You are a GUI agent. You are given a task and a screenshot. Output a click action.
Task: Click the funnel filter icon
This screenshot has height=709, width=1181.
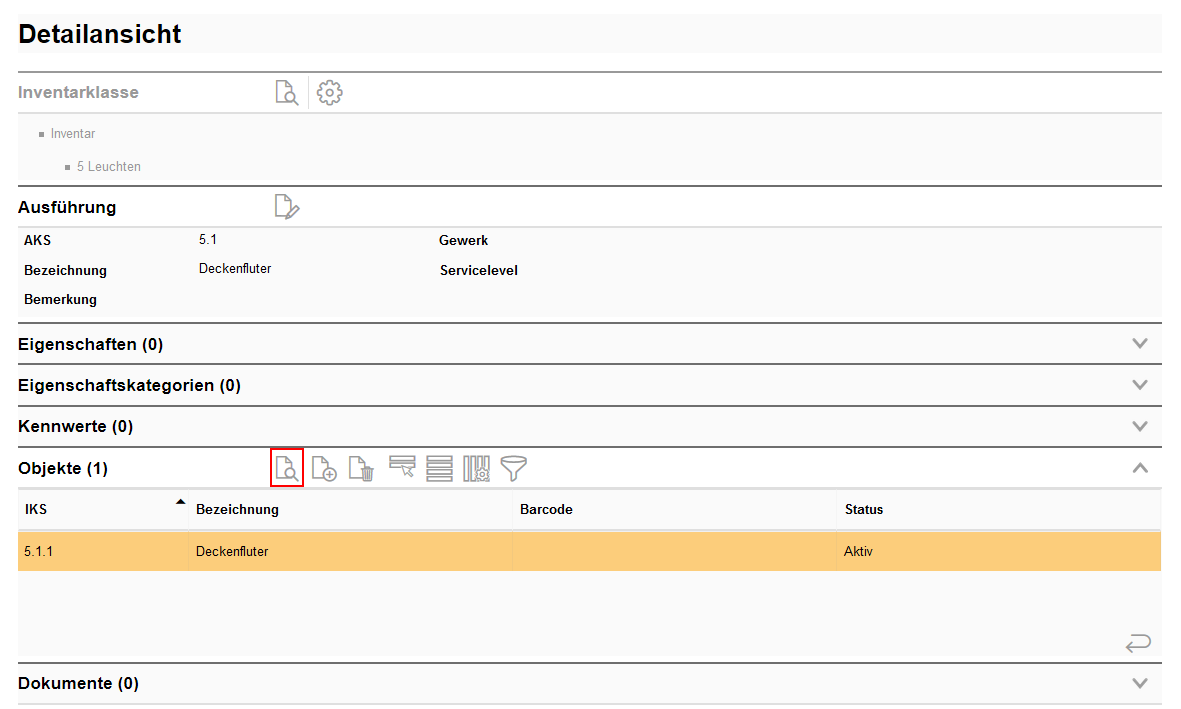tap(514, 468)
